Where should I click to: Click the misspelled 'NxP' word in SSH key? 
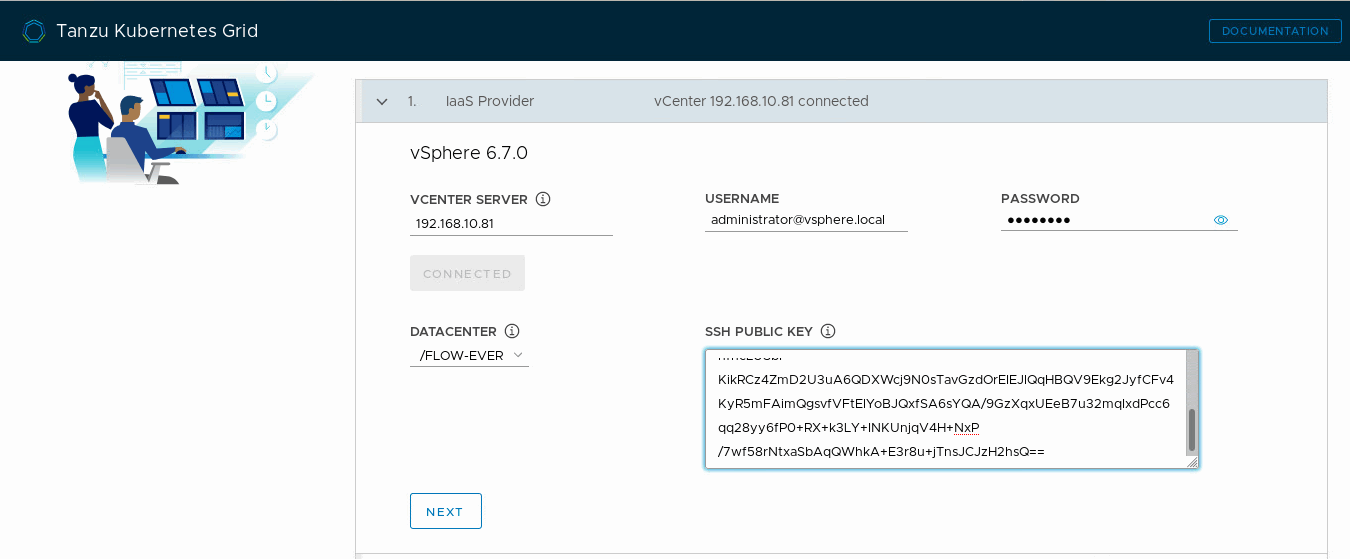966,428
